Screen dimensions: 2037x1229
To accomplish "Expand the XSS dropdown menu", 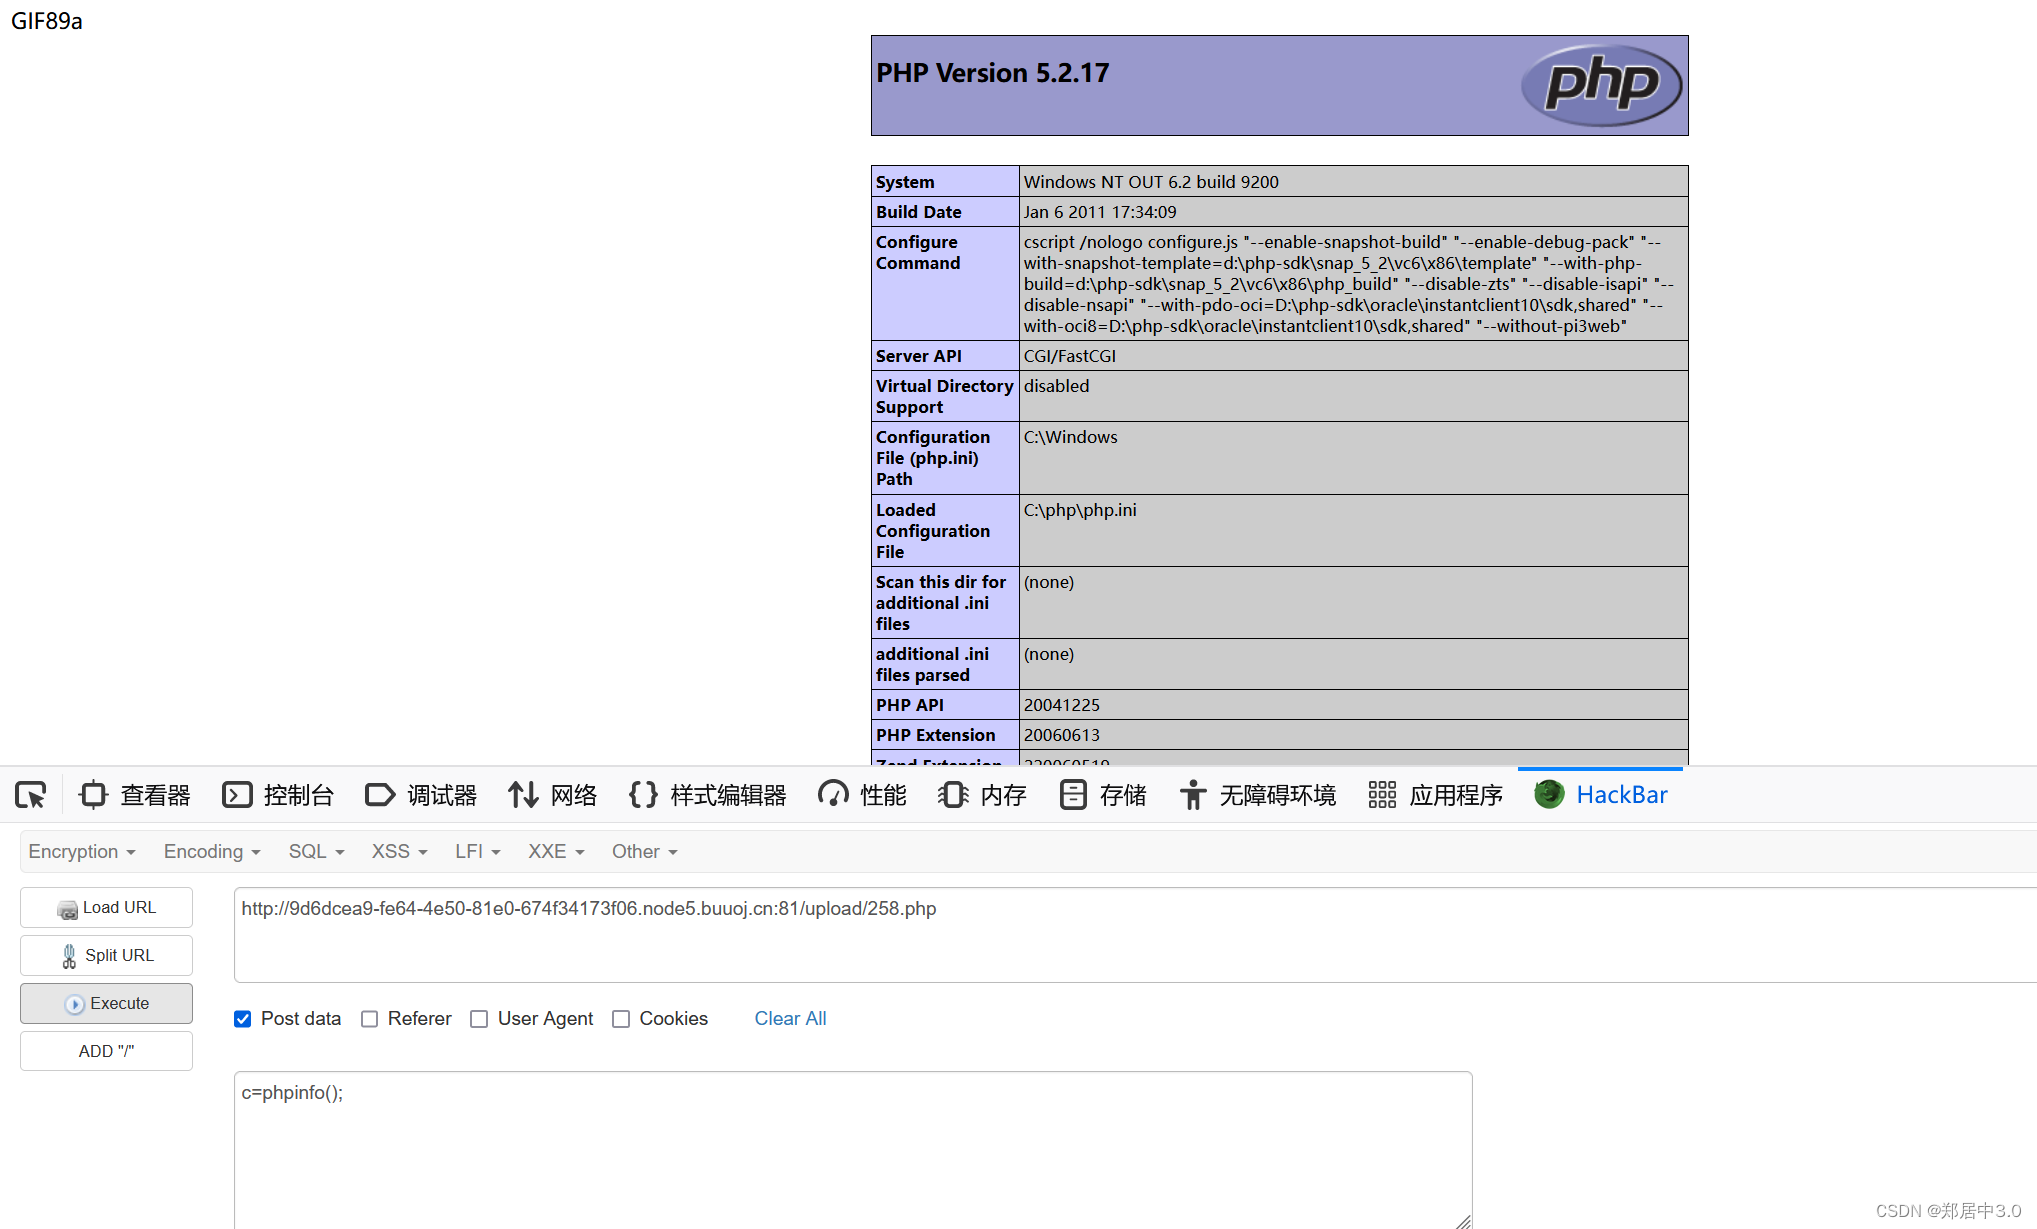I will tap(399, 851).
